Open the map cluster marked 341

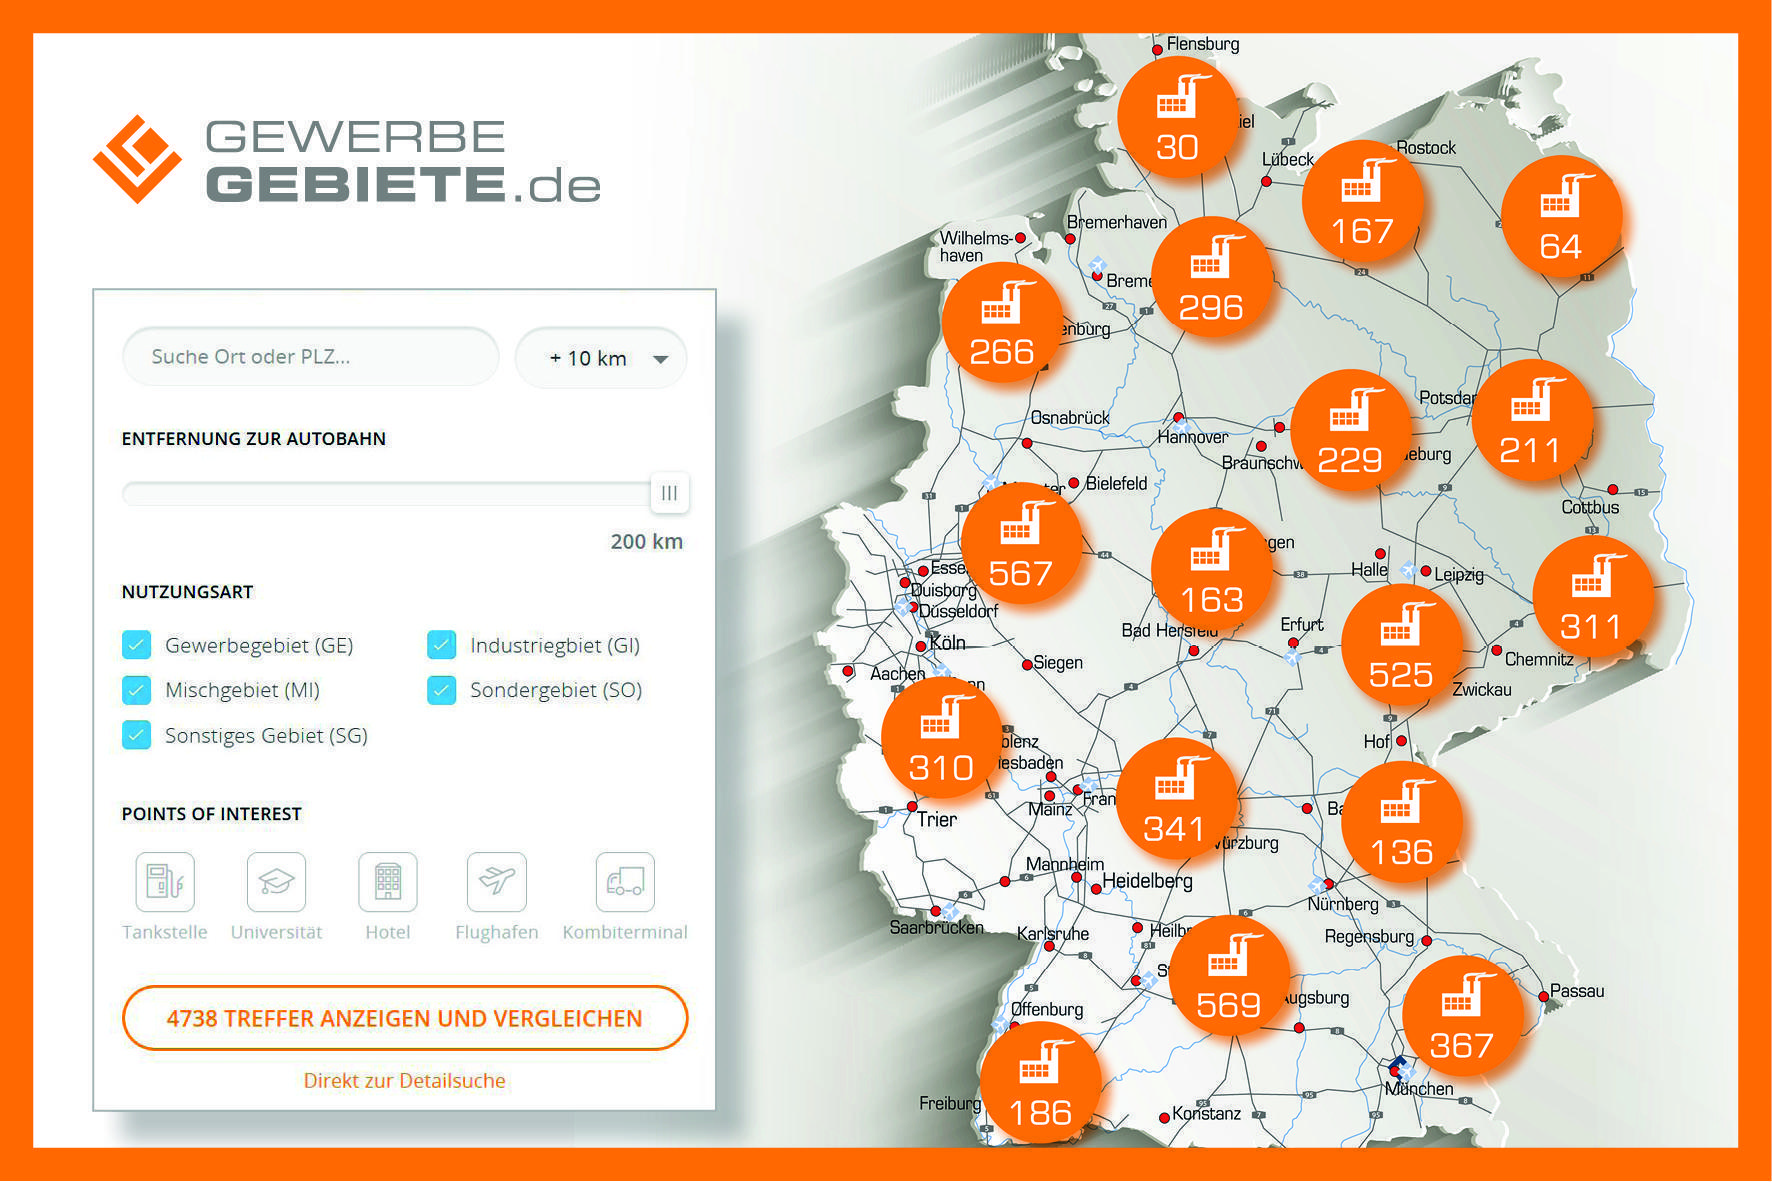tap(1175, 799)
